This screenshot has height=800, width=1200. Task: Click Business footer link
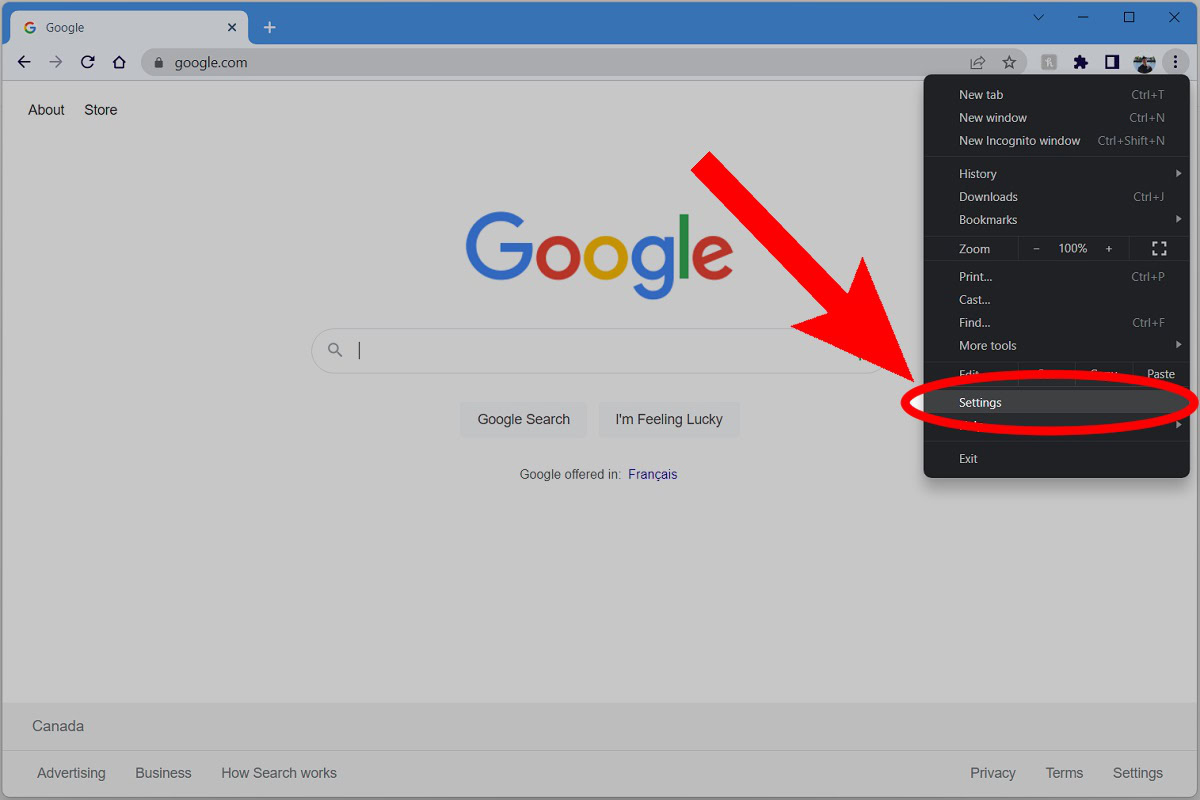point(163,773)
